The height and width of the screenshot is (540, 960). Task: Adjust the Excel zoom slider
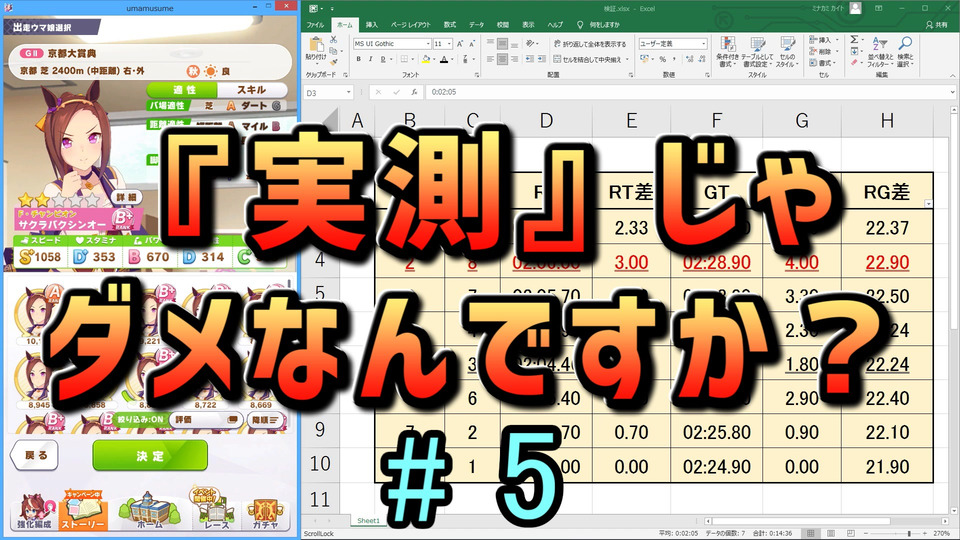(x=909, y=533)
